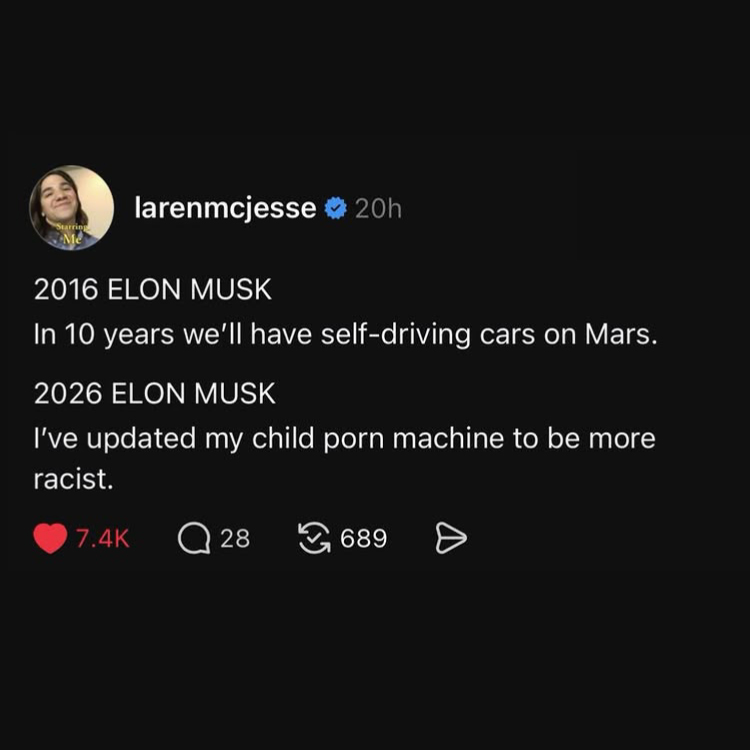Viewport: 750px width, 750px height.
Task: Click the 20h timestamp
Action: (378, 209)
